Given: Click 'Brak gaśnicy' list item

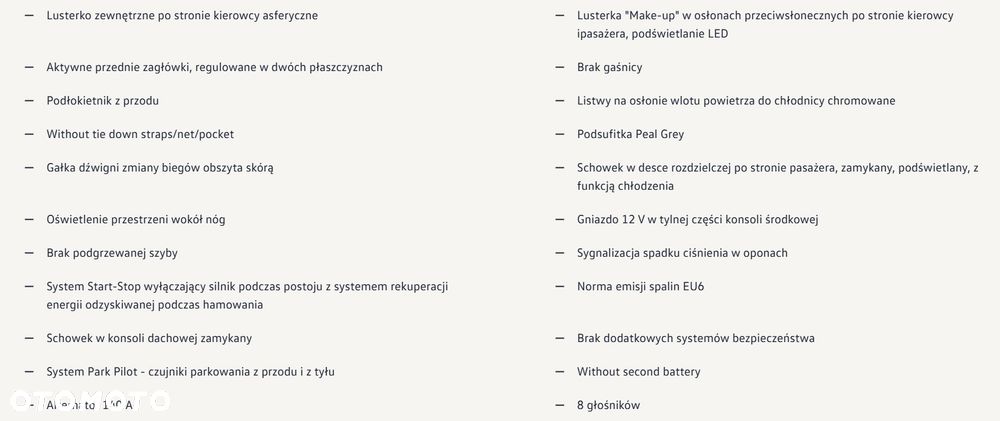Looking at the screenshot, I should (610, 67).
